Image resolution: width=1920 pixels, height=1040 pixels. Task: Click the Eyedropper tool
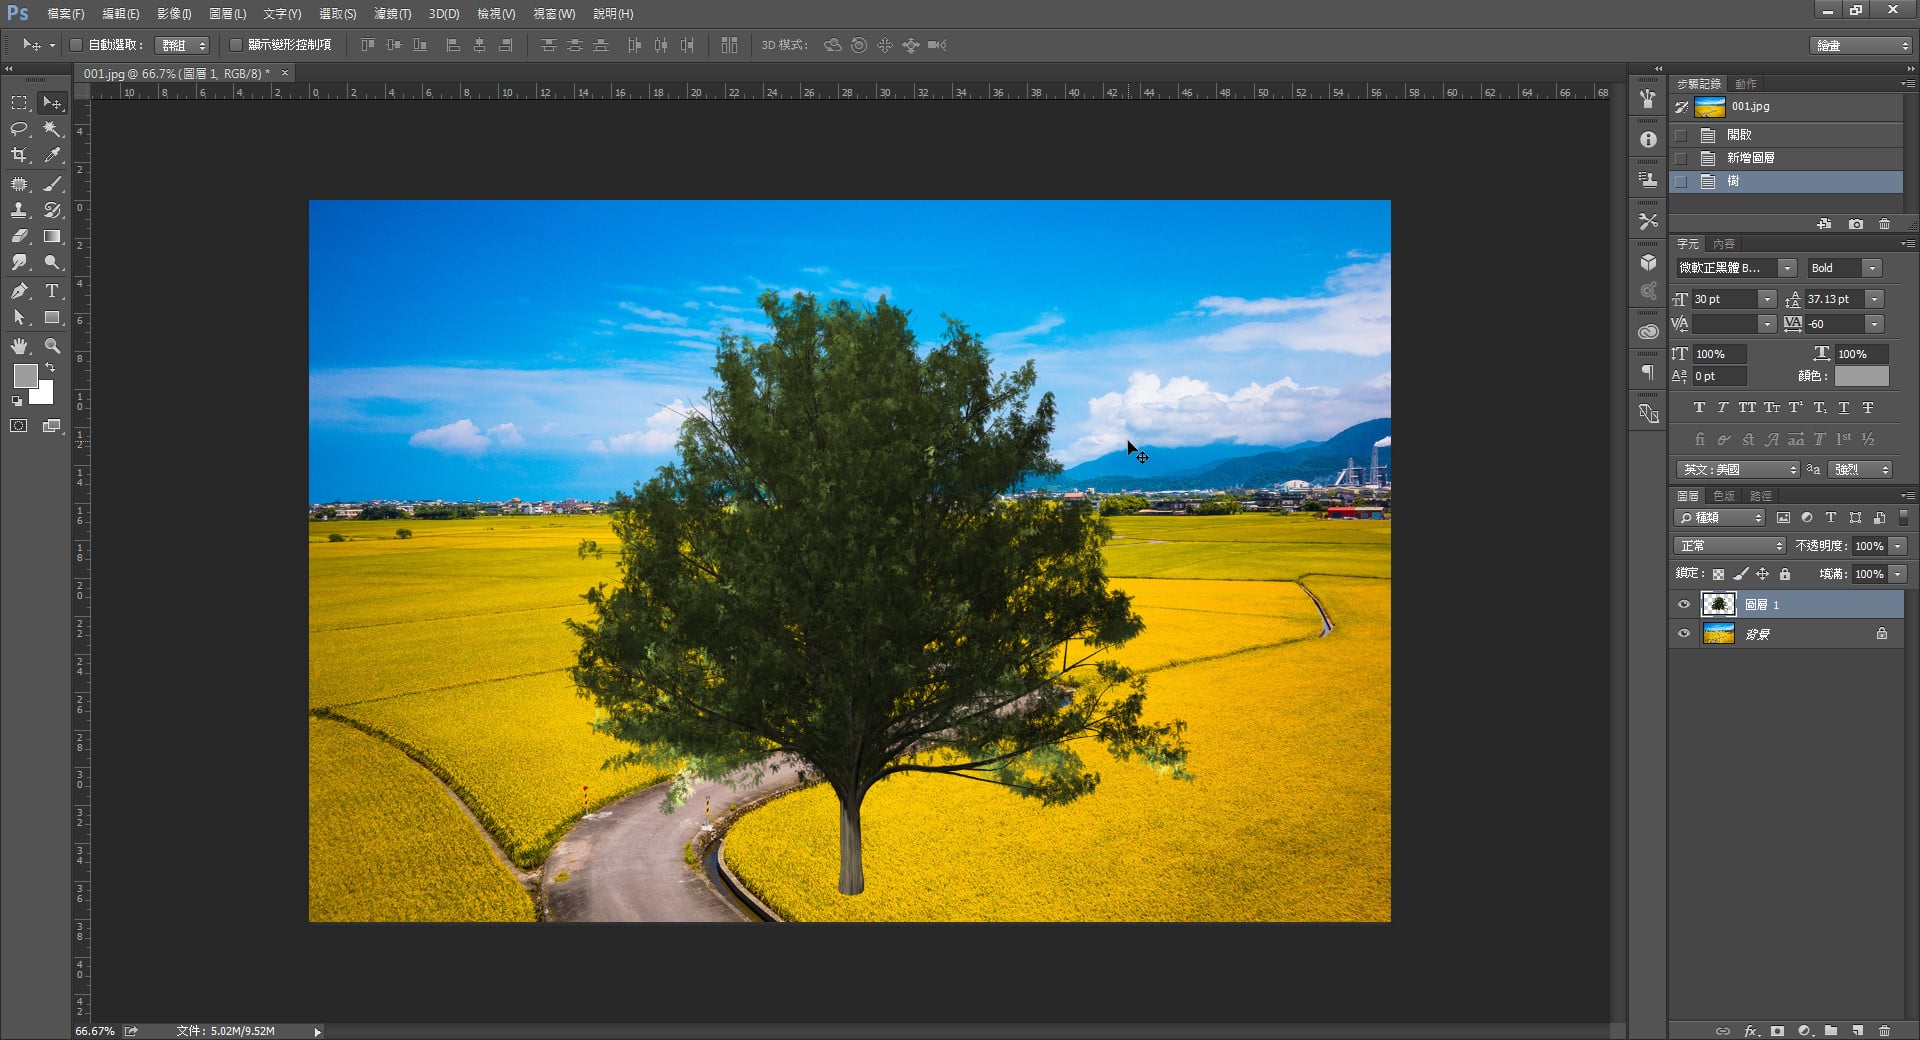click(52, 155)
